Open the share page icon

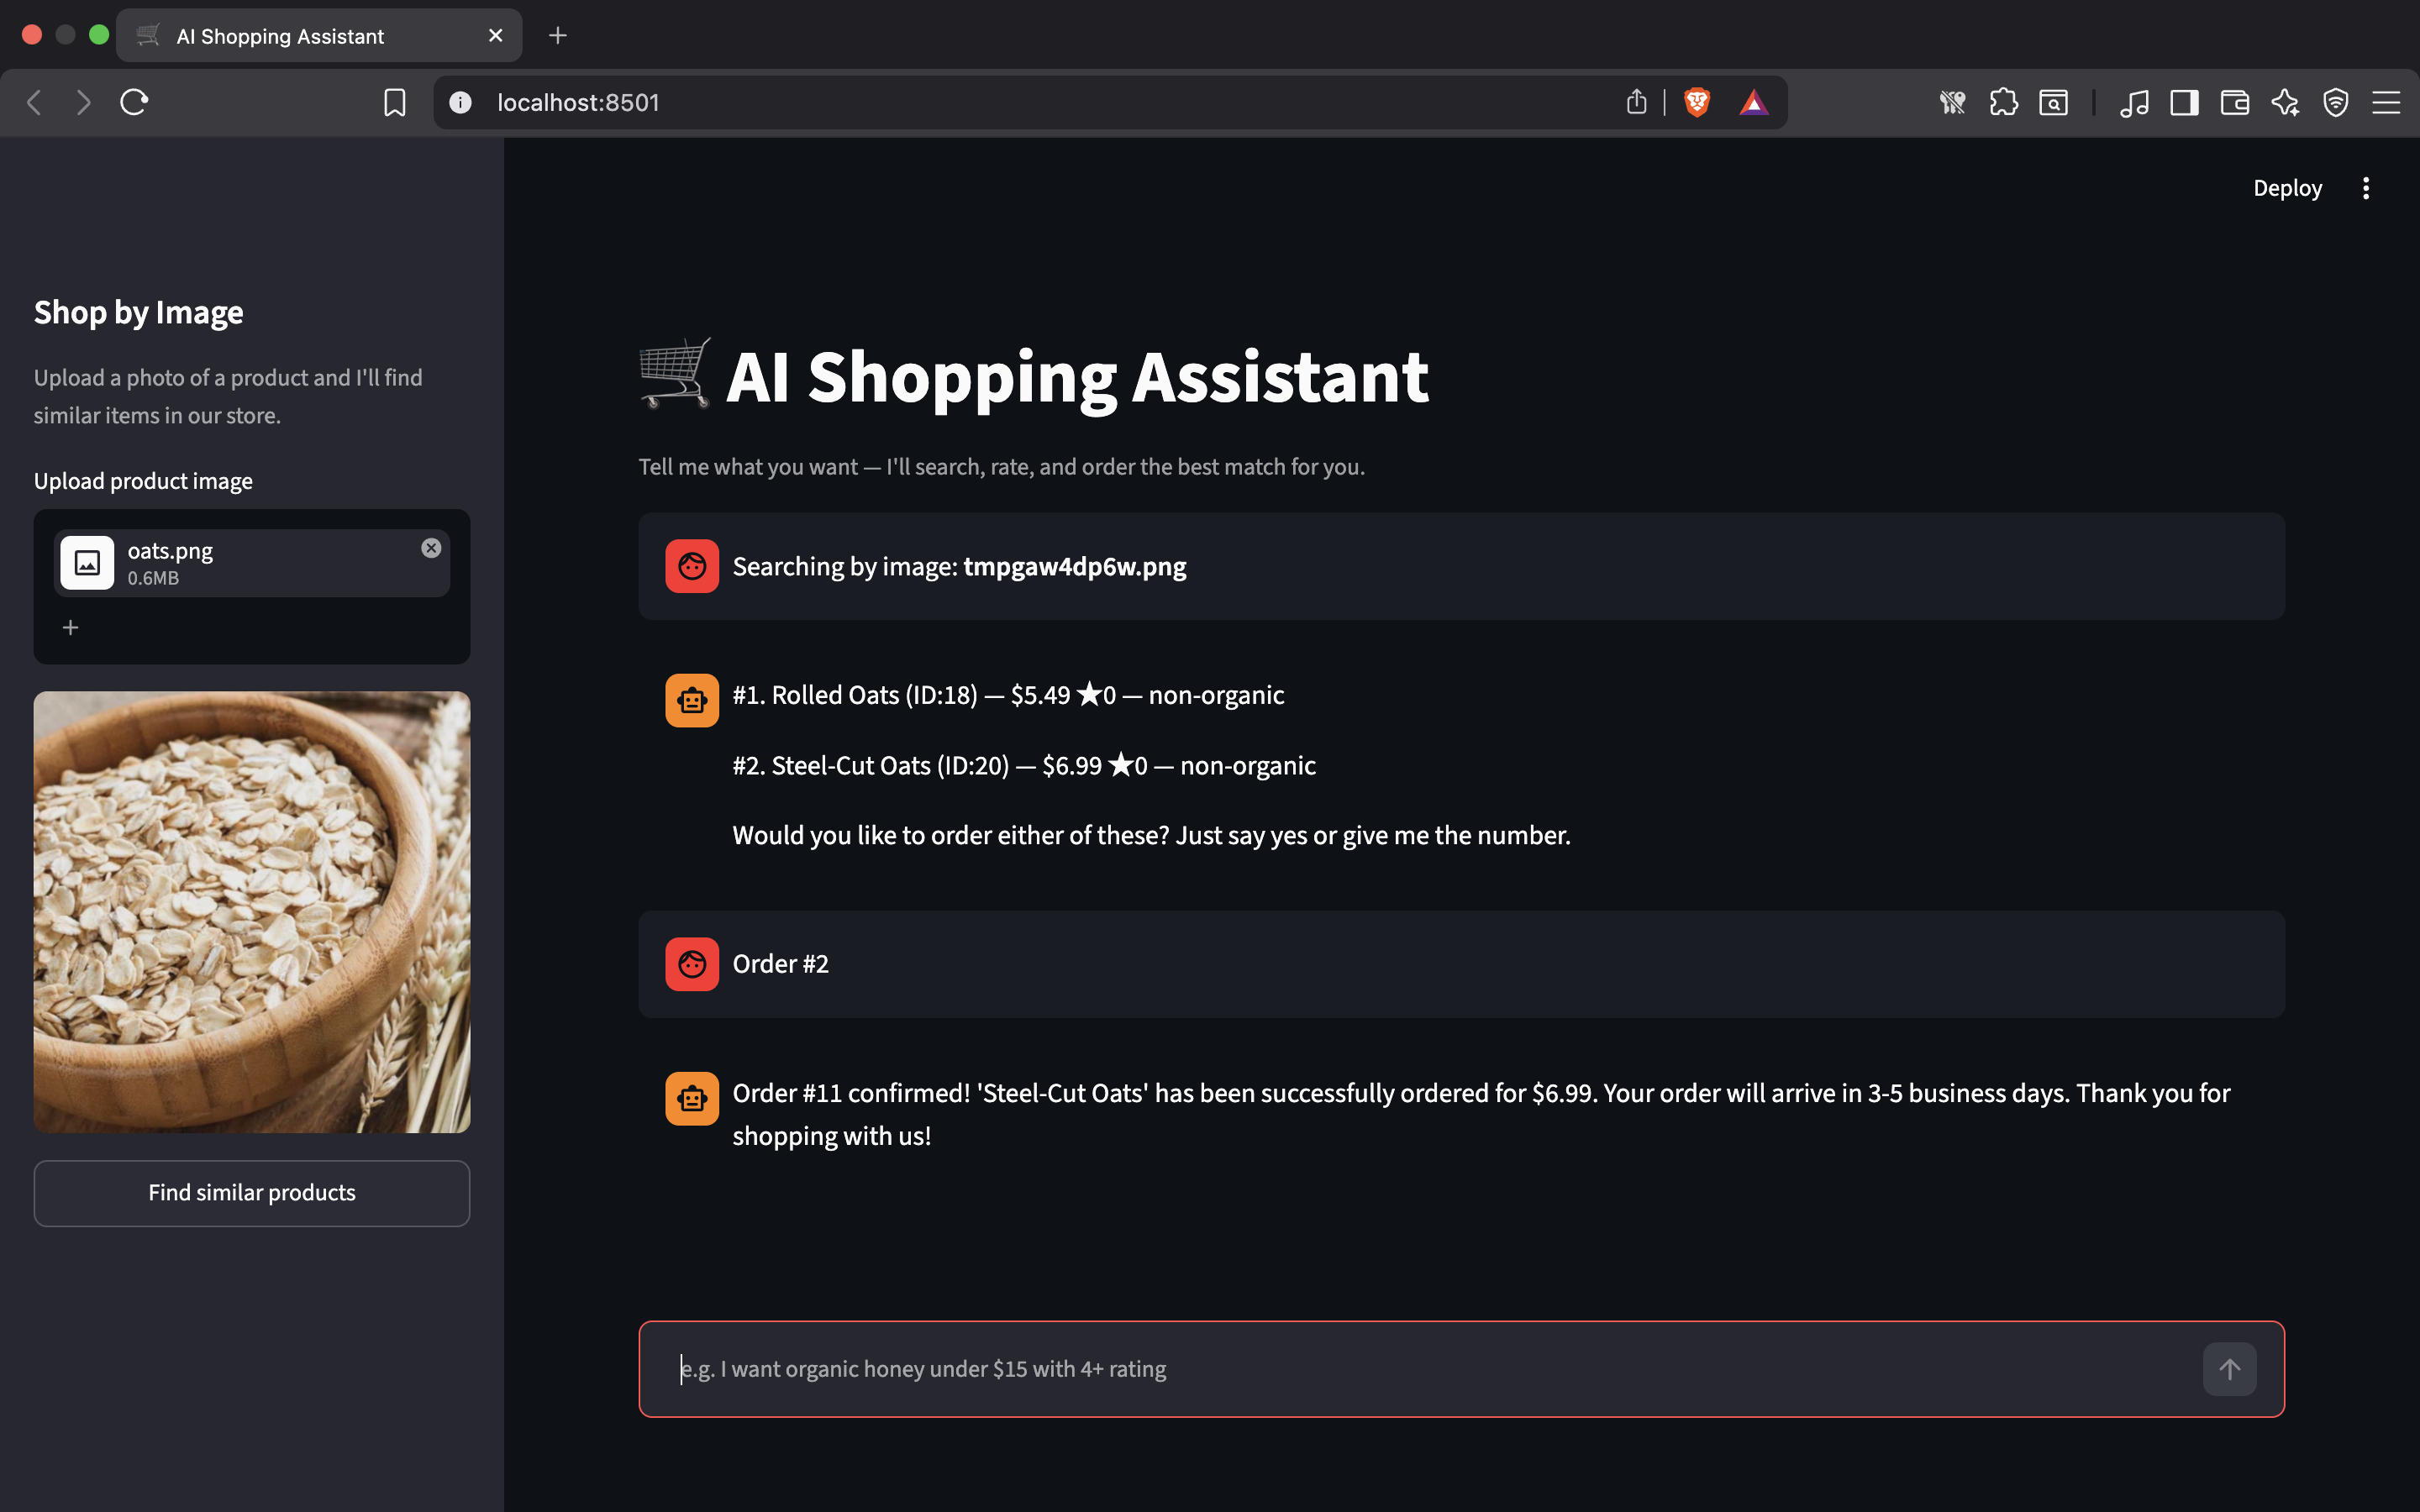(x=1636, y=102)
